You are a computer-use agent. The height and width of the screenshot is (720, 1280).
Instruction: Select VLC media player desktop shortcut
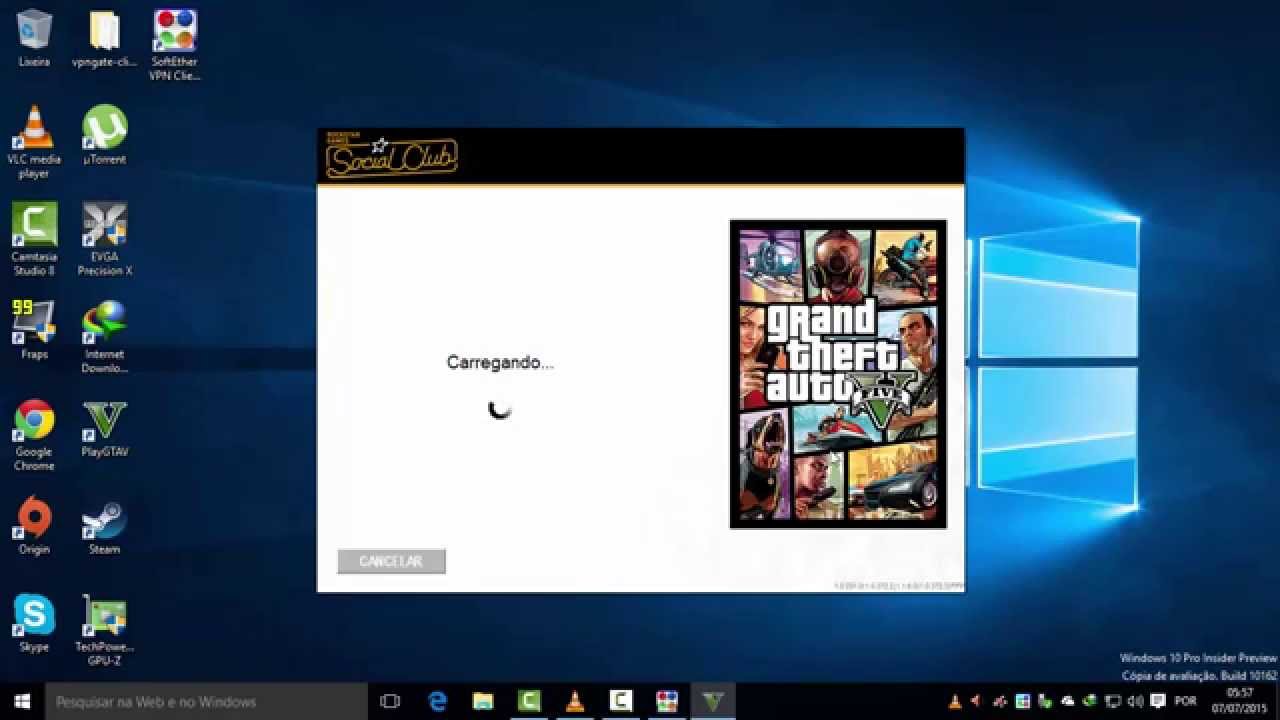(34, 142)
